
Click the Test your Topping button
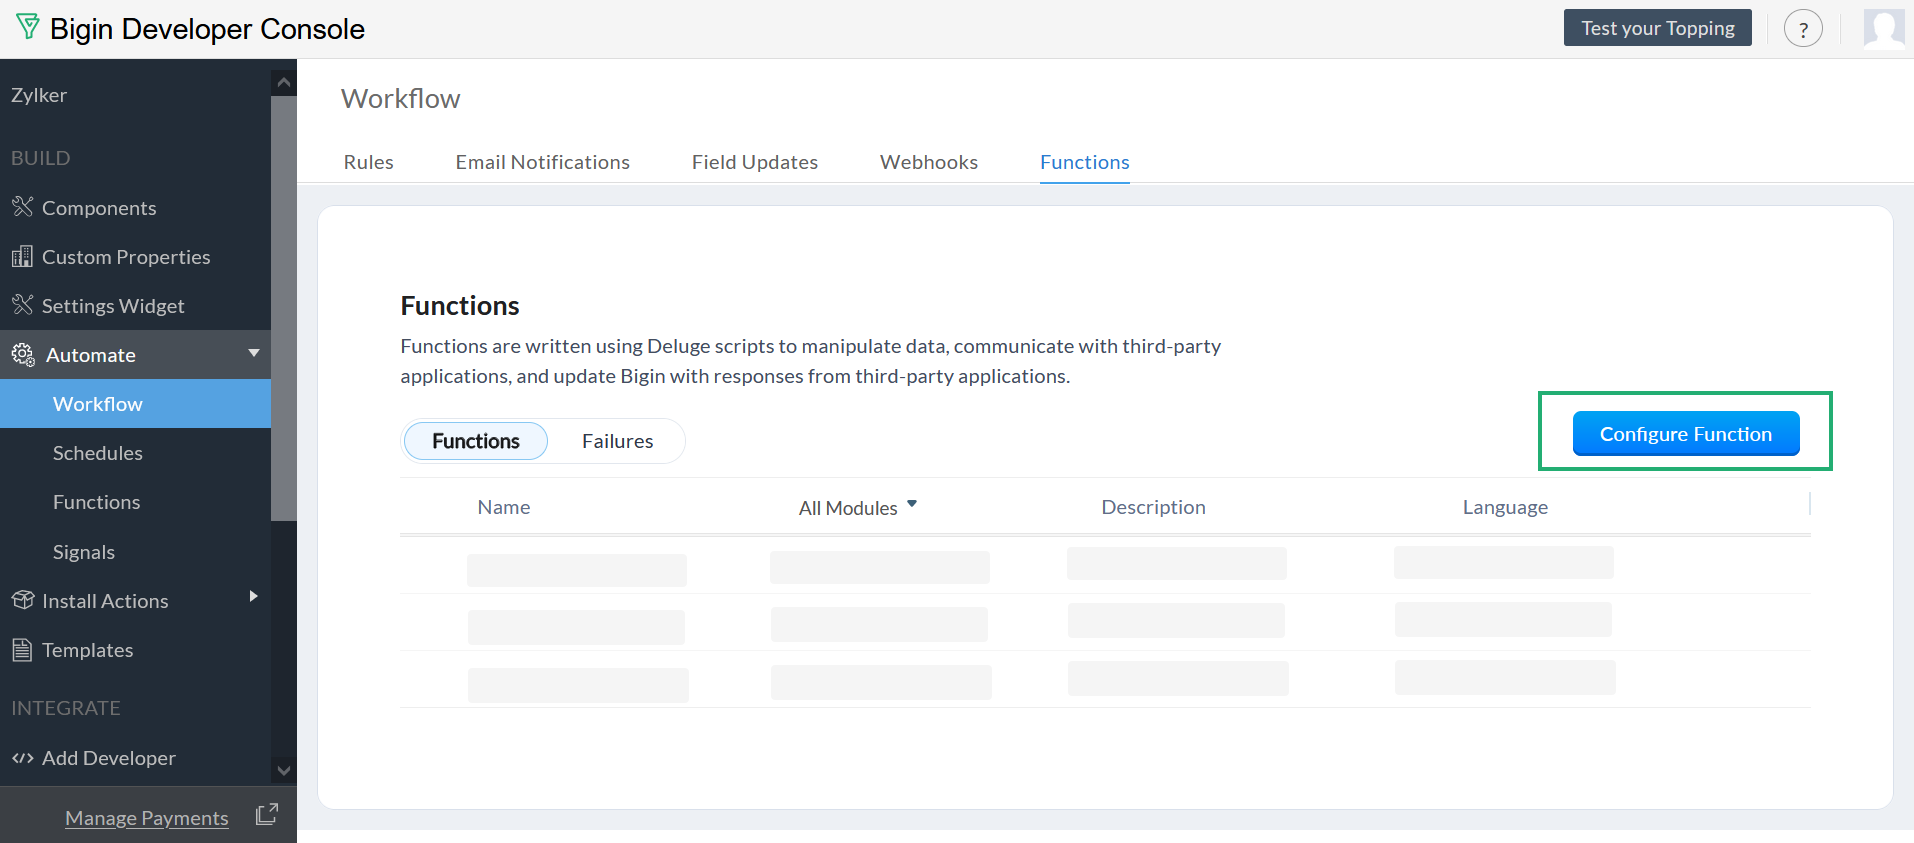click(1657, 28)
